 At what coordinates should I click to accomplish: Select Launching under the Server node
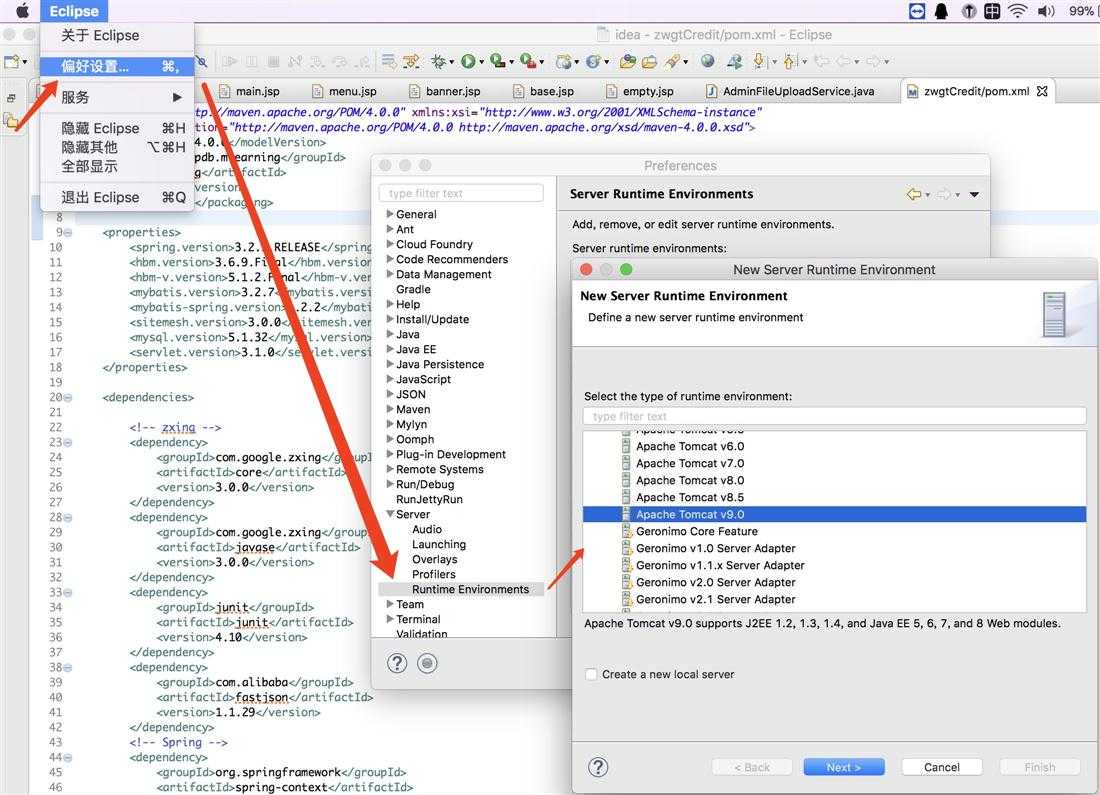pos(438,545)
